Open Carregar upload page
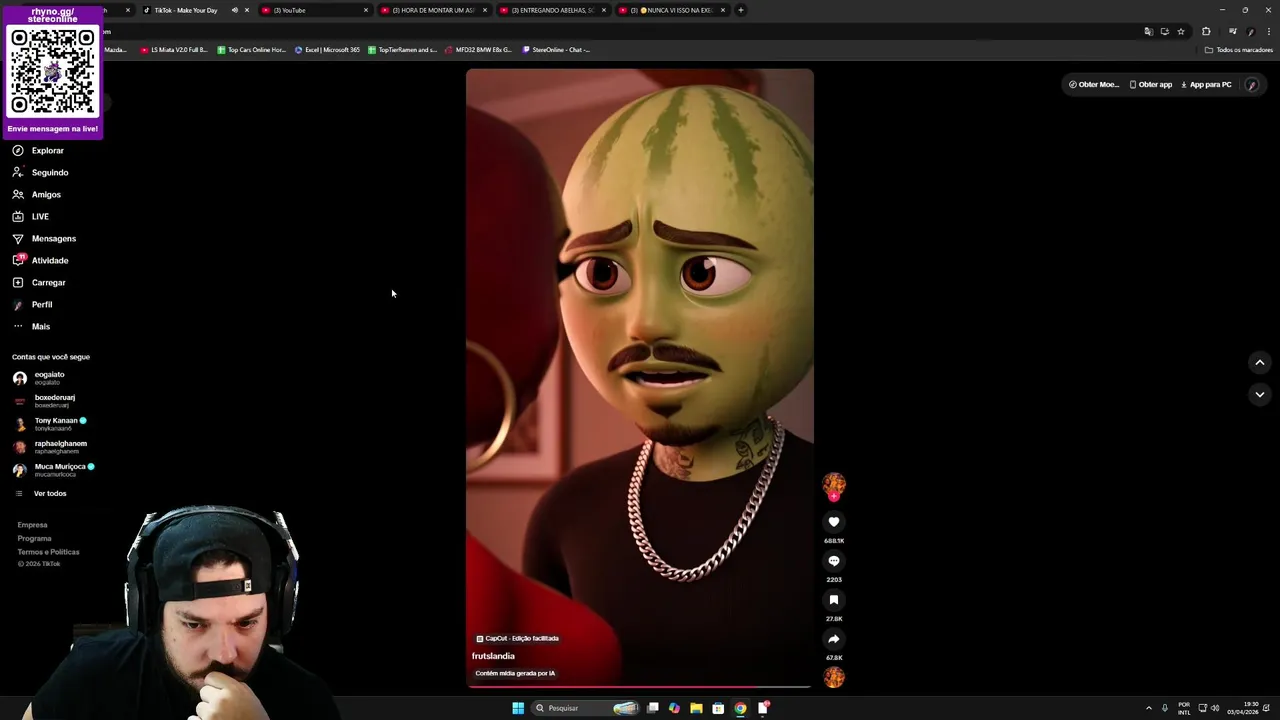Image resolution: width=1280 pixels, height=720 pixels. point(39,283)
